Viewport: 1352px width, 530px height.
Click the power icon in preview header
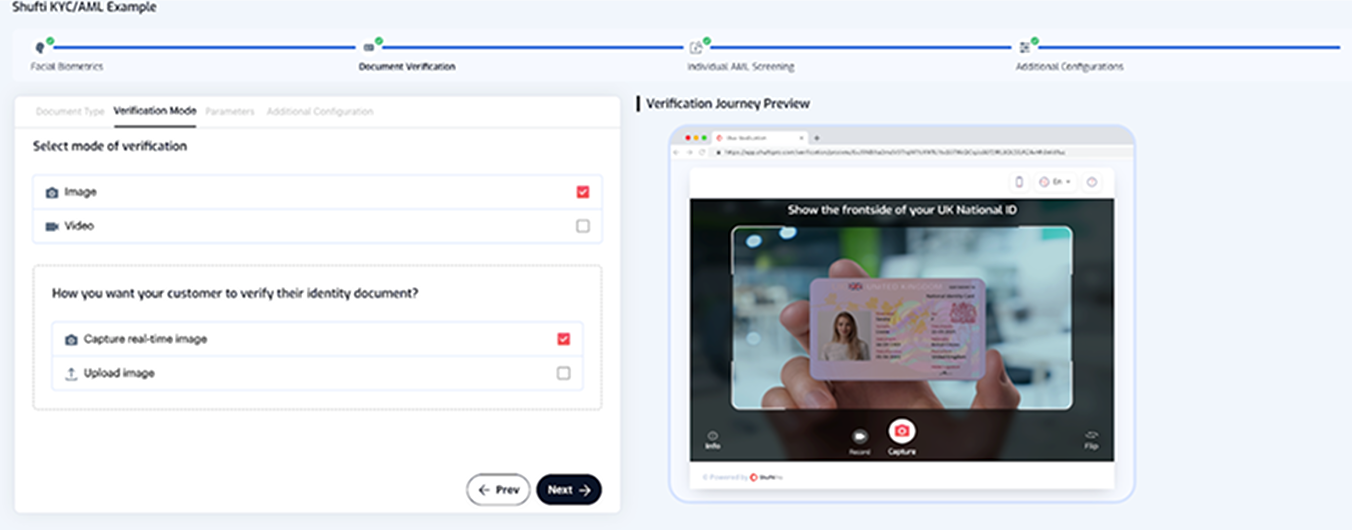1091,182
